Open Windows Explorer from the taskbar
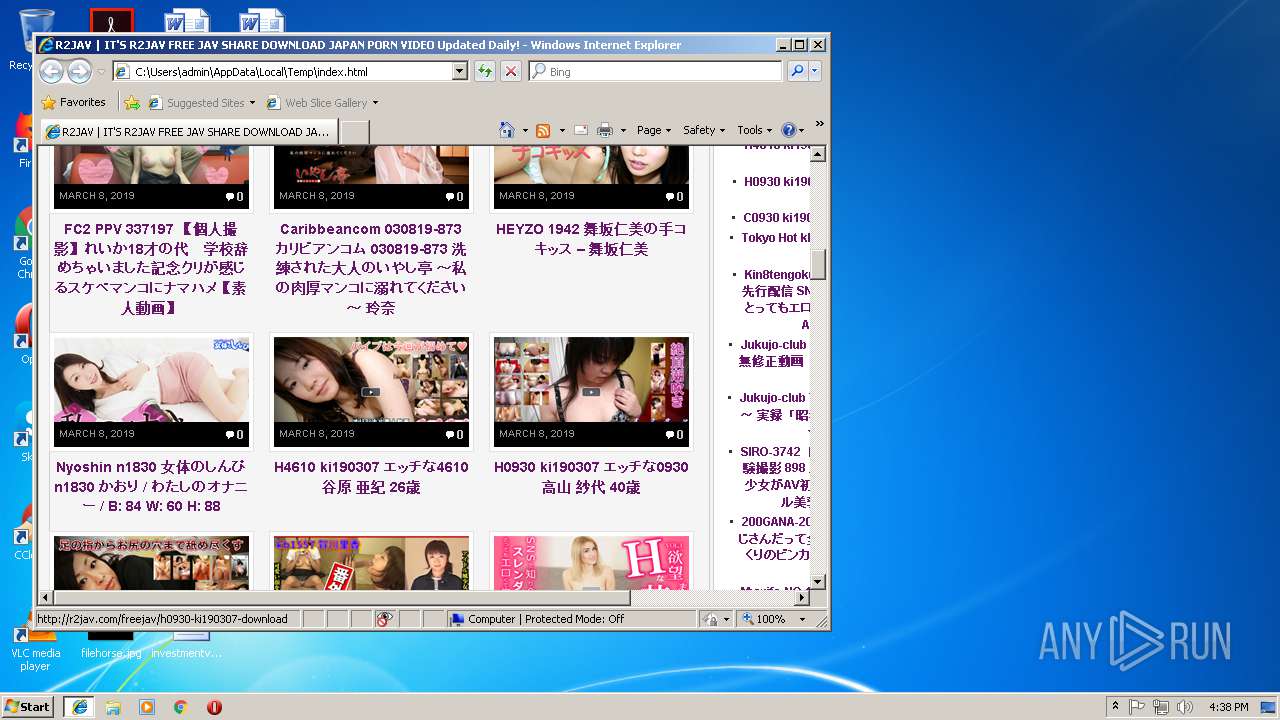The image size is (1280, 720). (113, 706)
